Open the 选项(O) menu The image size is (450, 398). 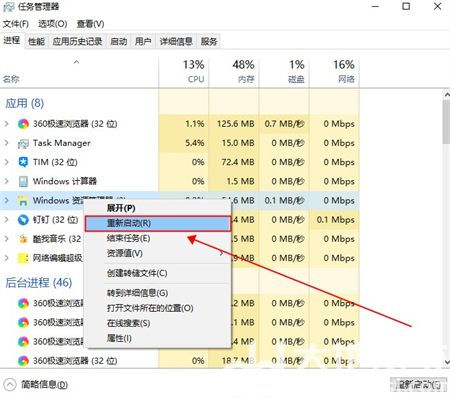(x=52, y=24)
